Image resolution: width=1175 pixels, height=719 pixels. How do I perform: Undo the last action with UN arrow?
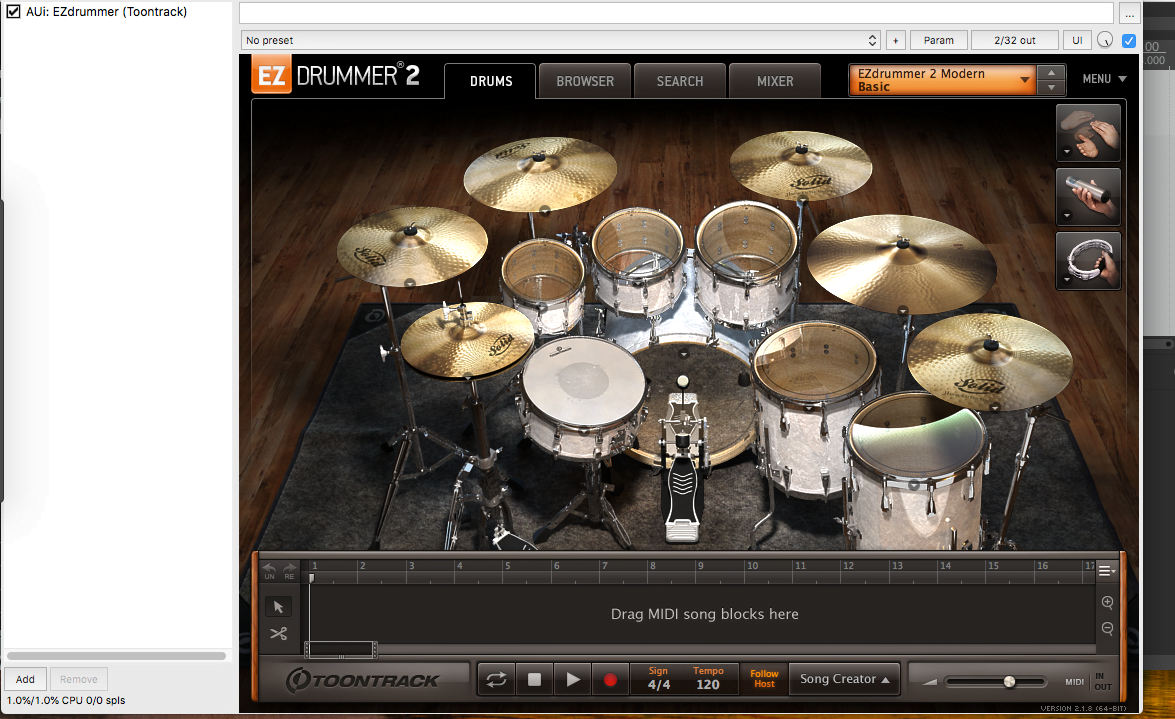[269, 570]
